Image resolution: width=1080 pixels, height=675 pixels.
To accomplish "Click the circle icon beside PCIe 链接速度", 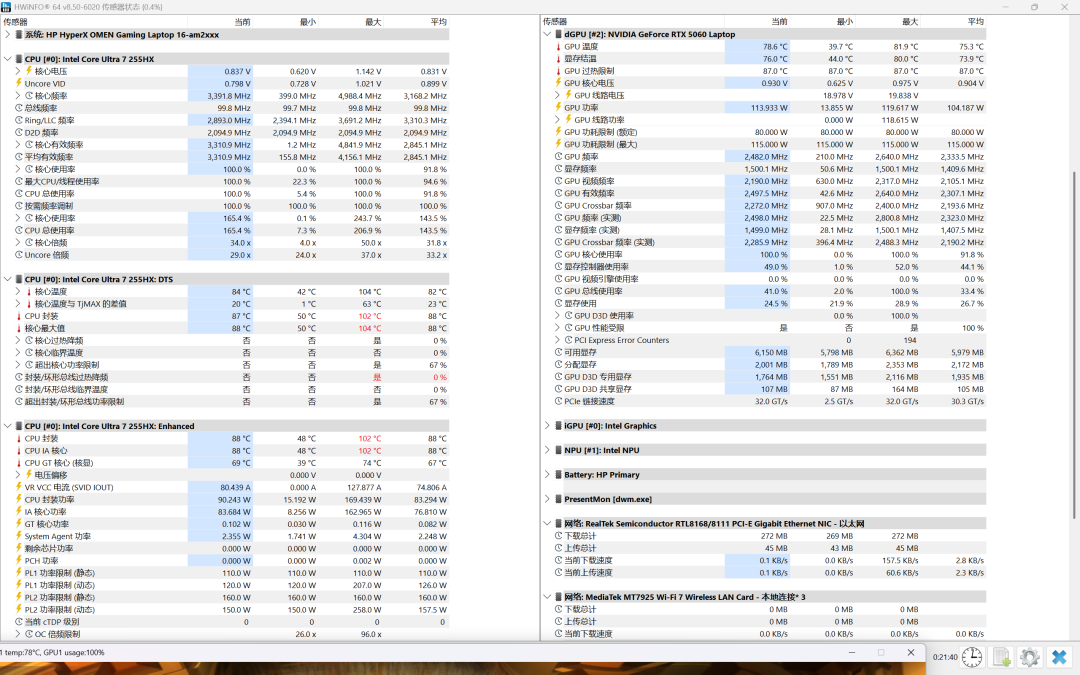I will pos(559,401).
